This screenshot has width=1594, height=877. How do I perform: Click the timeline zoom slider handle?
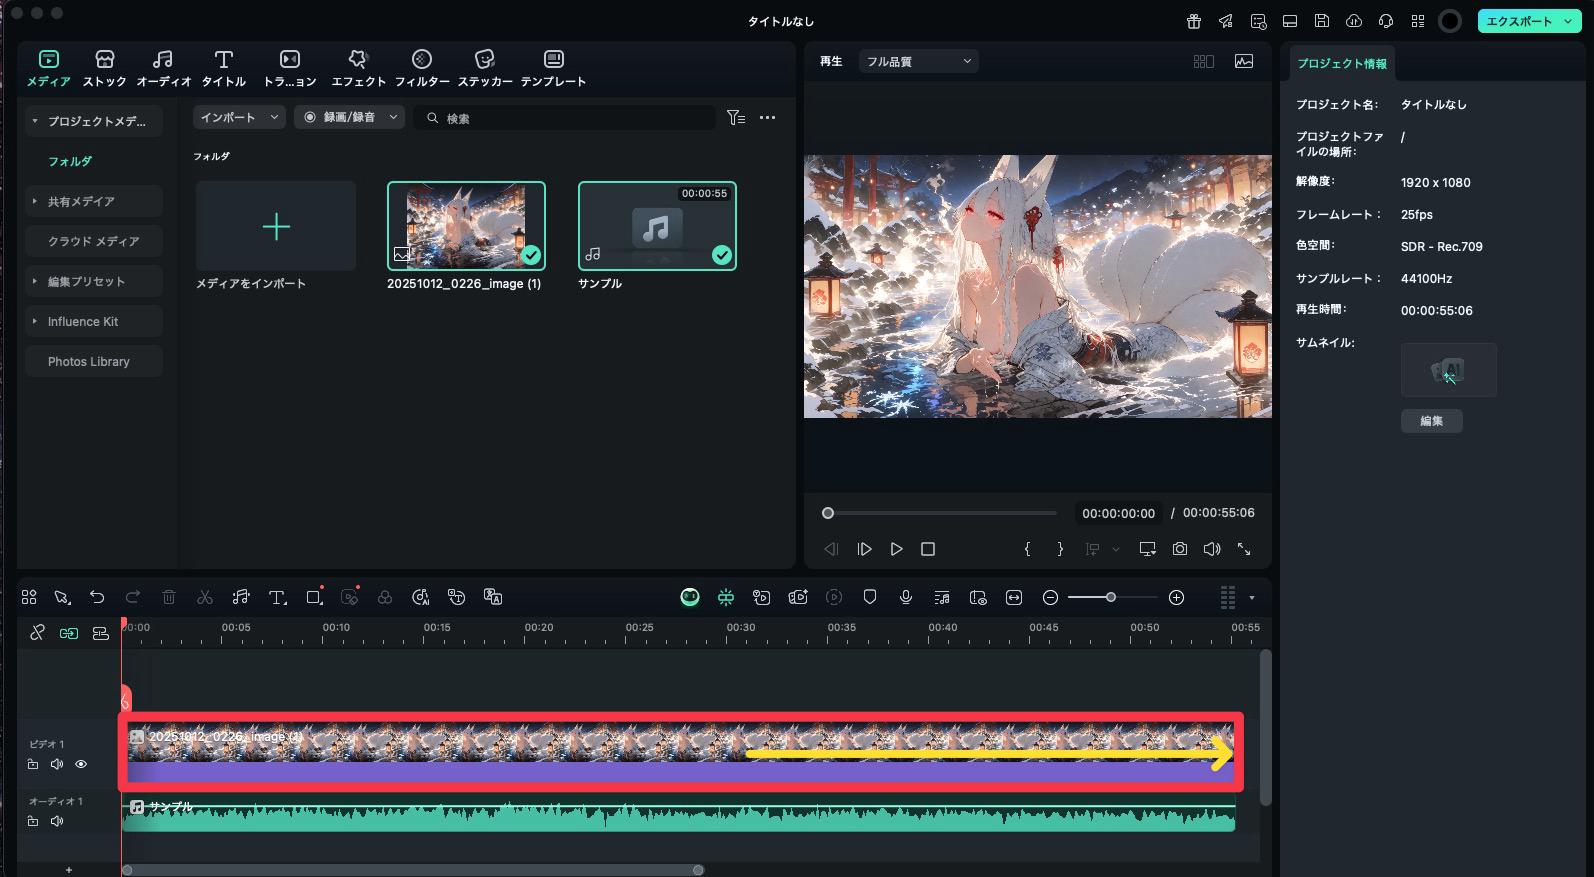tap(1110, 597)
